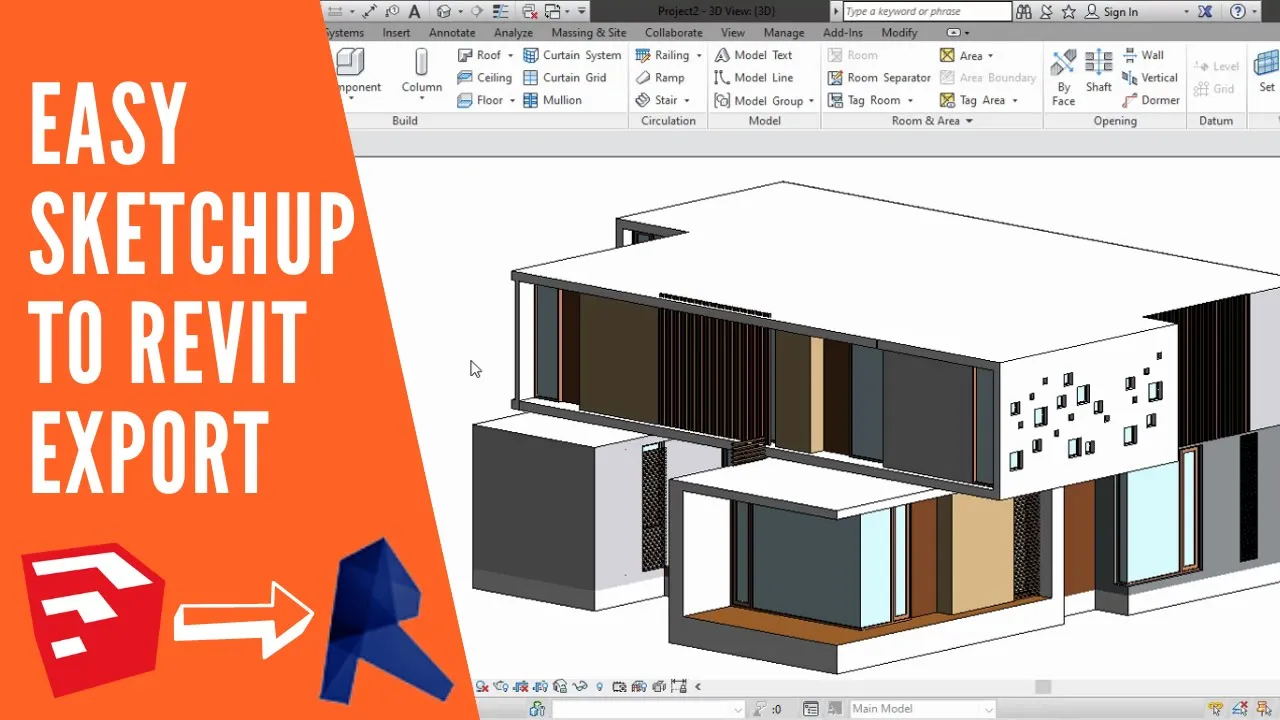Screen dimensions: 1280x720
Task: Click the keyword search field
Action: pyautogui.click(x=927, y=11)
